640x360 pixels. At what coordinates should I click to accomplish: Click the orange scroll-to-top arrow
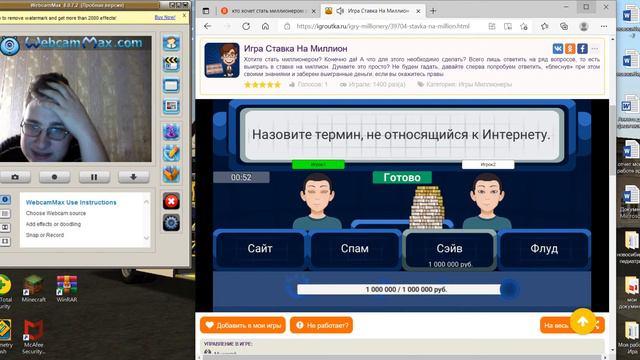[582, 322]
